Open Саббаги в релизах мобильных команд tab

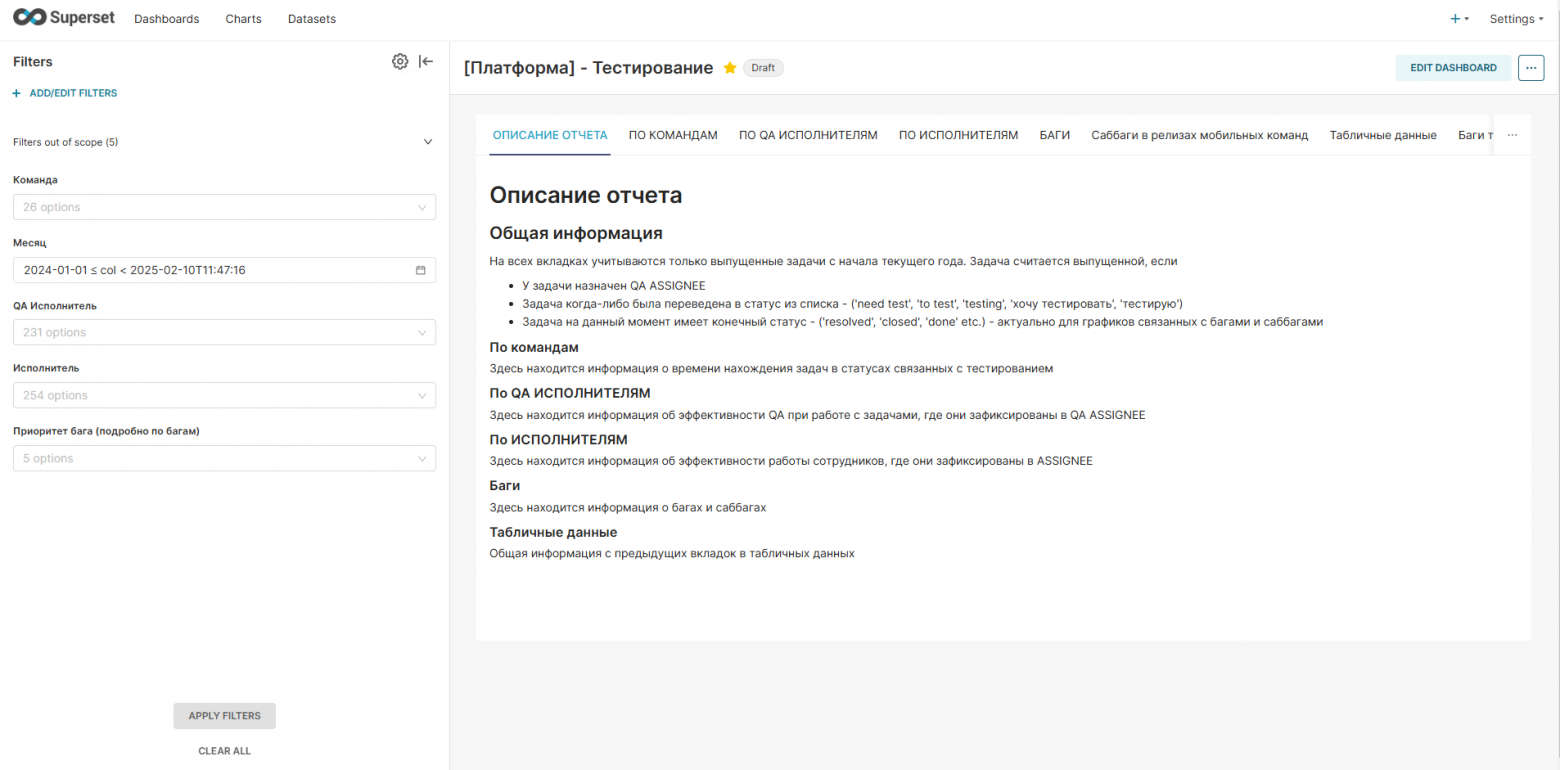click(x=1200, y=135)
